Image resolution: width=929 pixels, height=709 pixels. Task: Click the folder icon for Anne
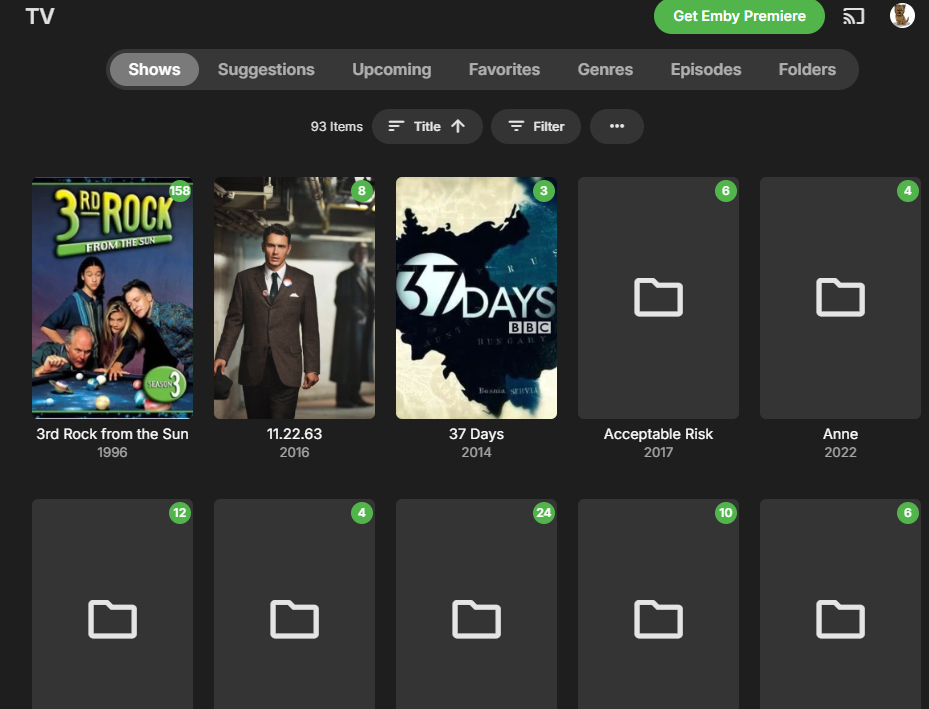[839, 297]
